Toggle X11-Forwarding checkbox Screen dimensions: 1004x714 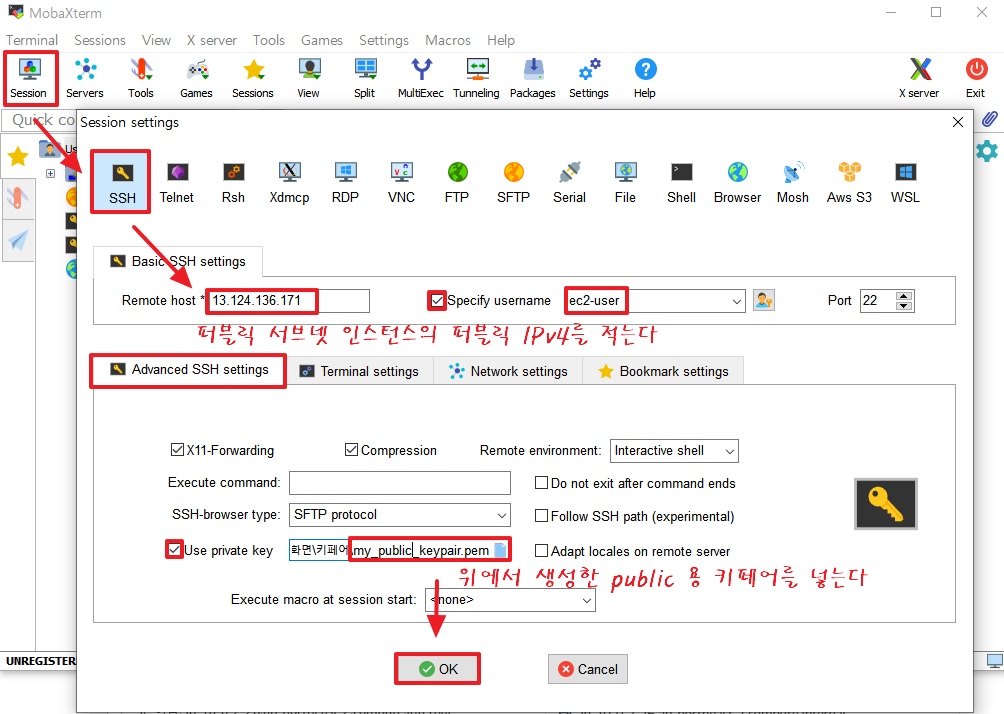(177, 450)
